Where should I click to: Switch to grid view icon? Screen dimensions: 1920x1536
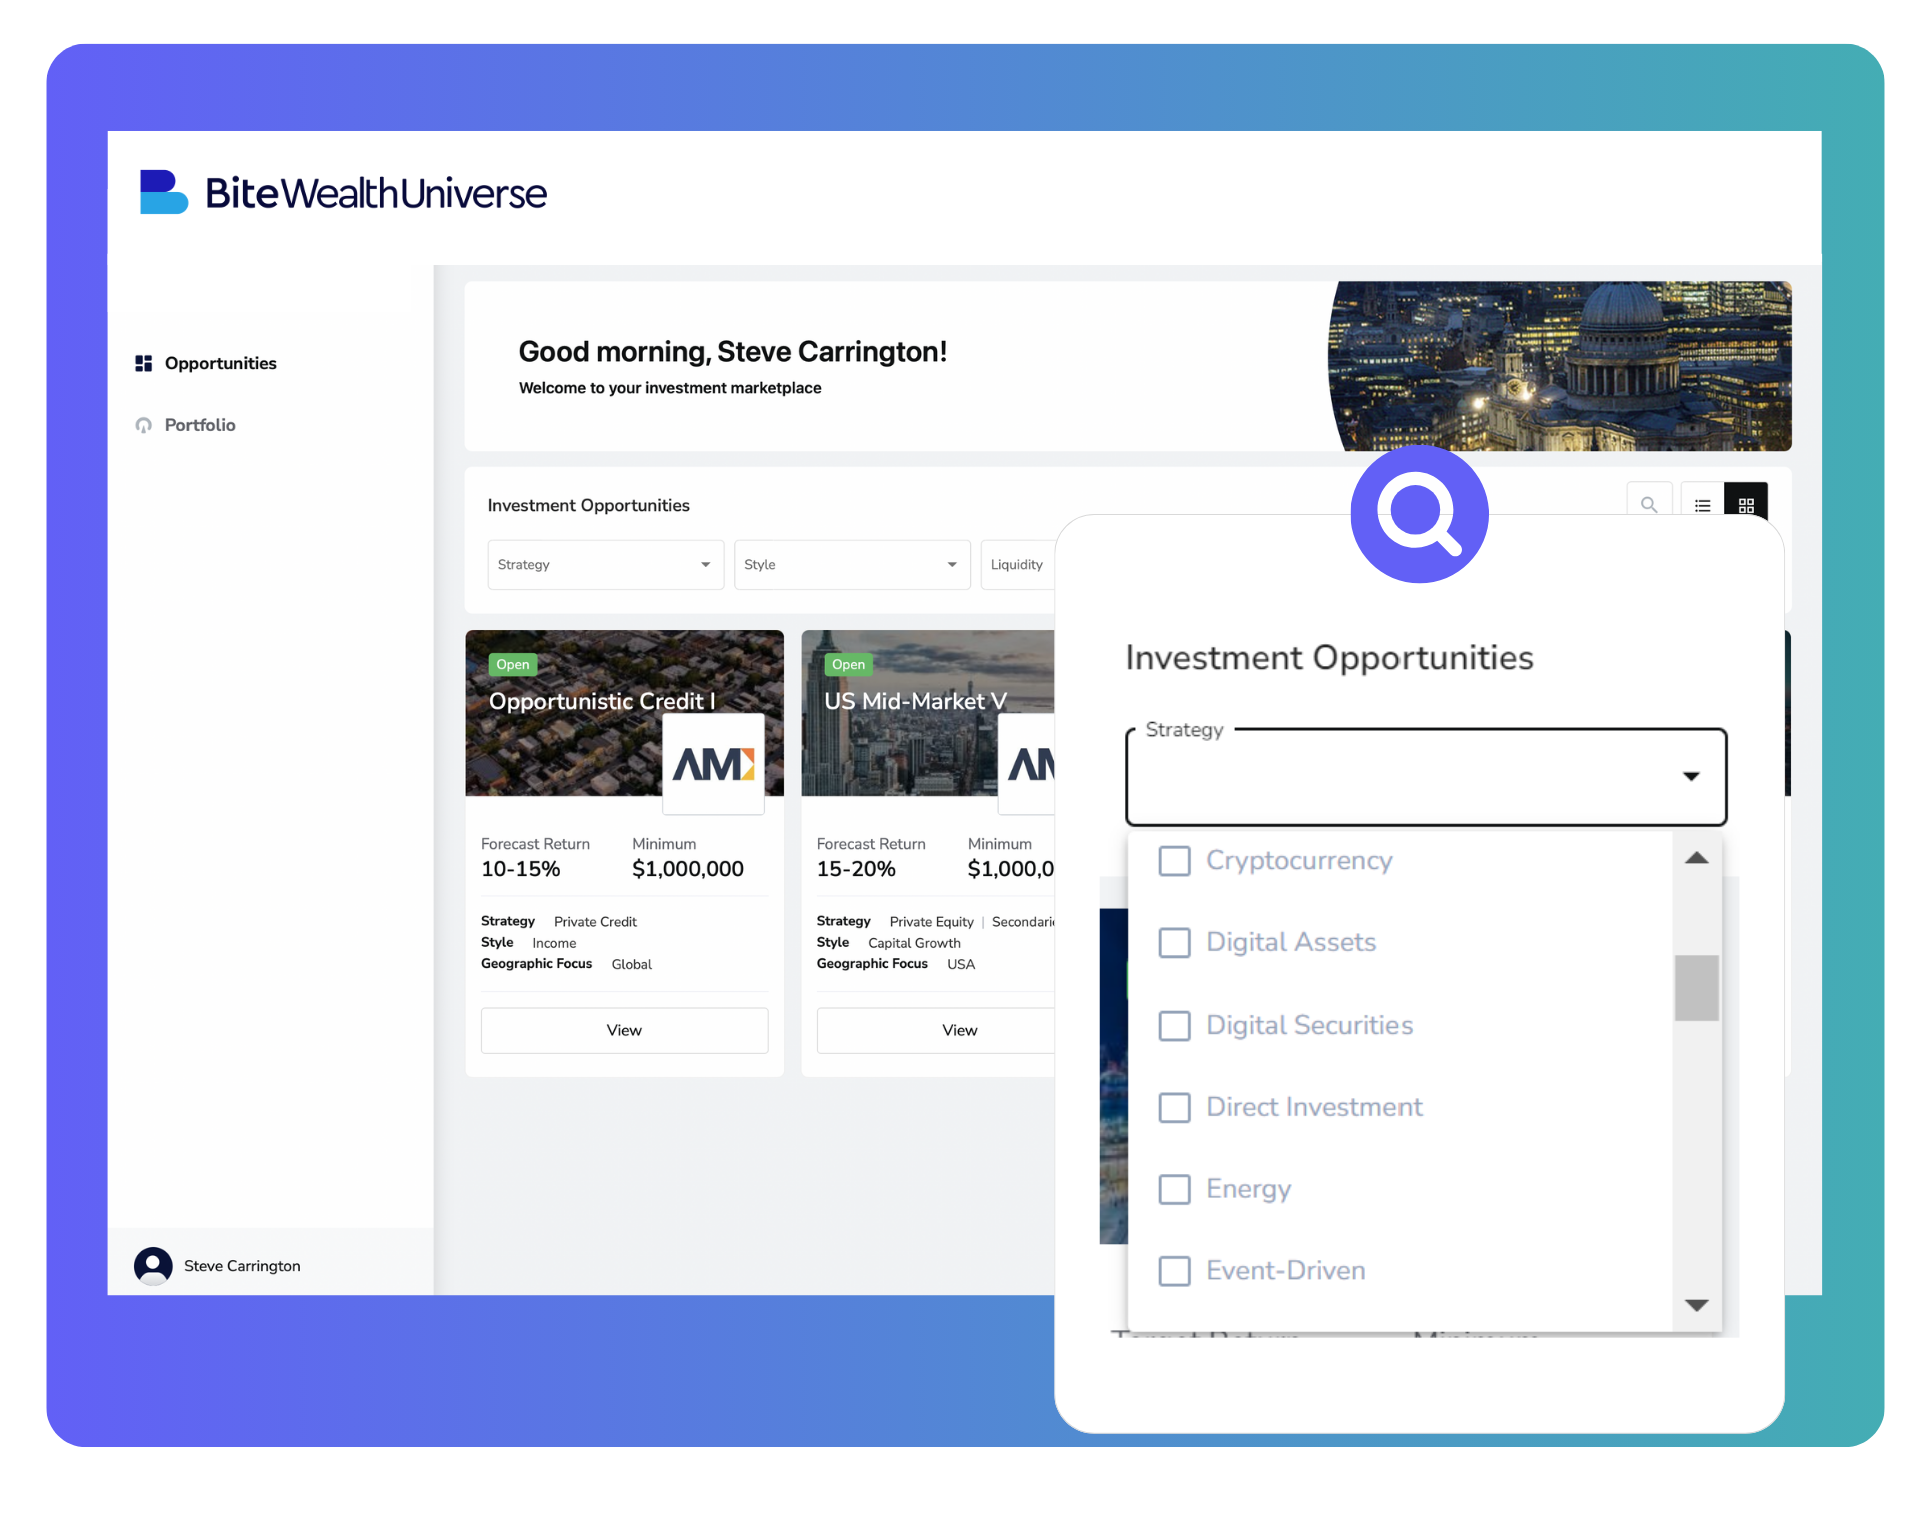coord(1746,505)
